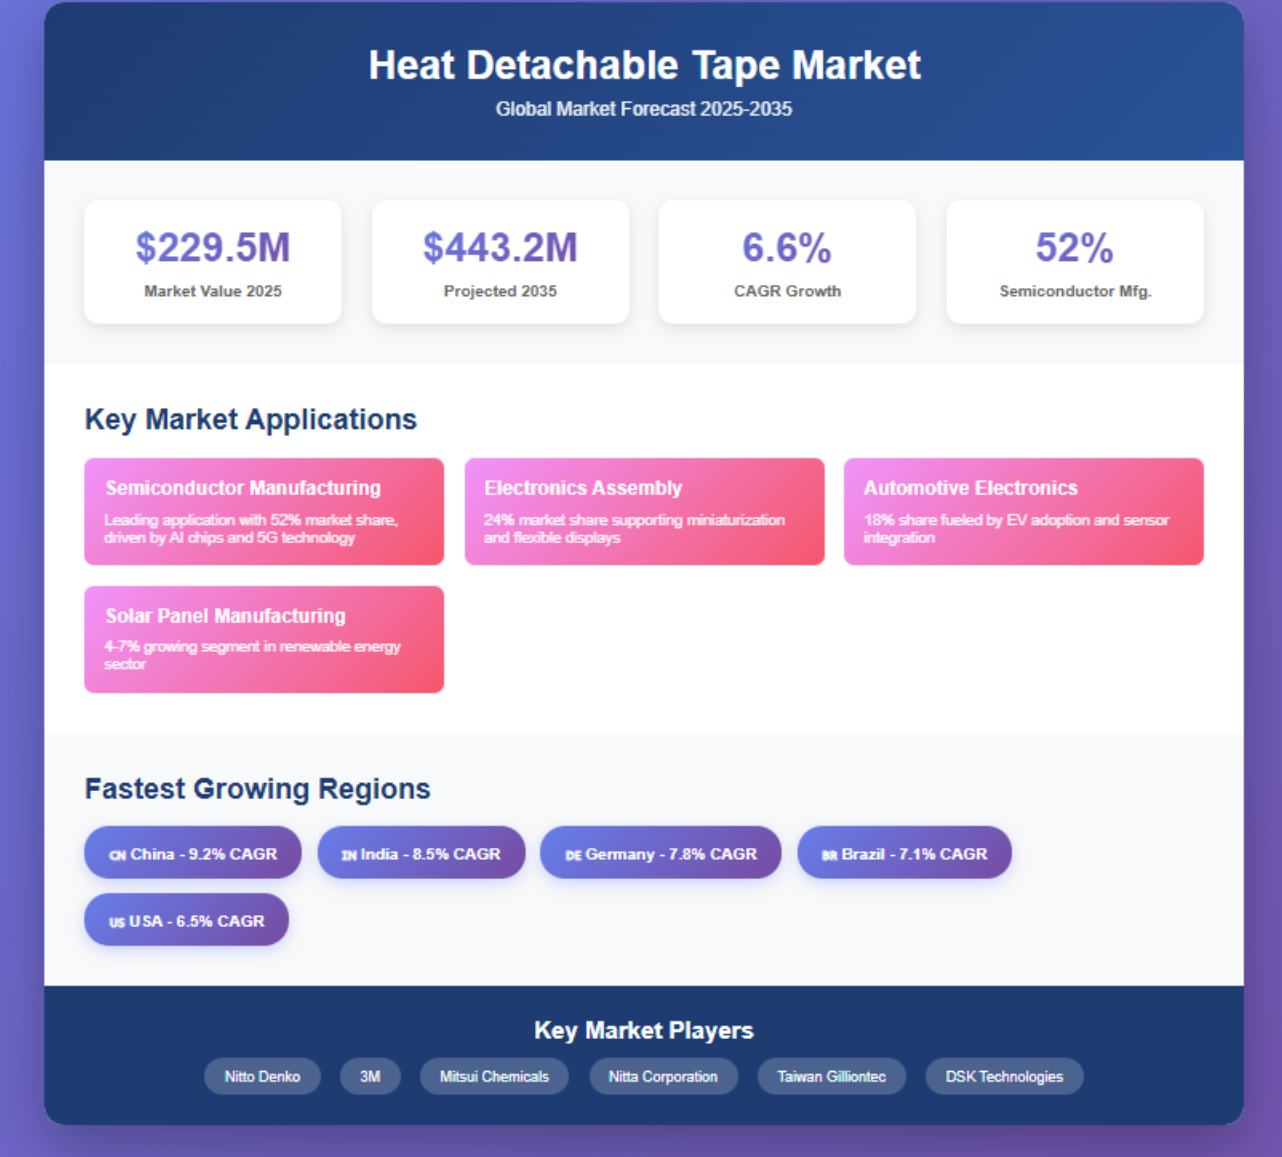This screenshot has height=1157, width=1282.
Task: Click the Solar Panel Manufacturing card
Action: click(264, 639)
